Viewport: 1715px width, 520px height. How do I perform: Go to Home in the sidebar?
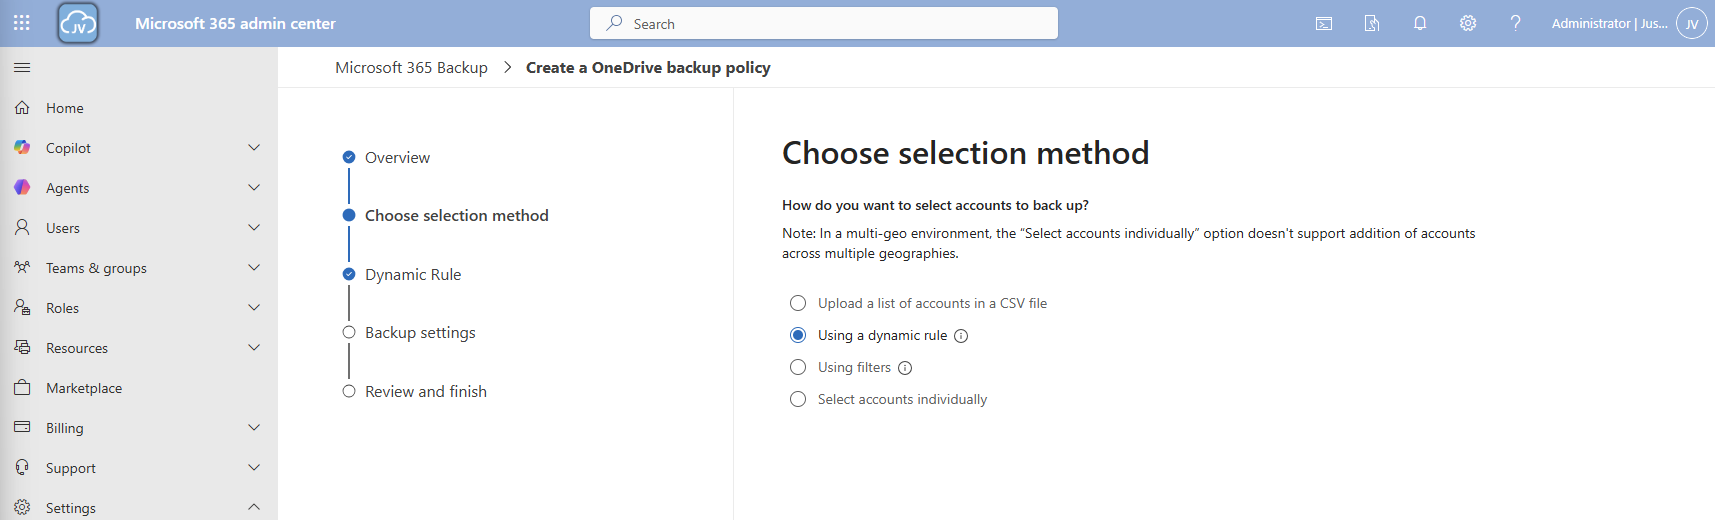[65, 108]
